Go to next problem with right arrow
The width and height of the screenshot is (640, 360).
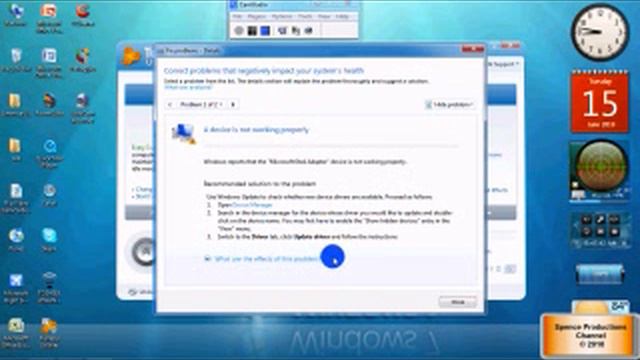(233, 104)
